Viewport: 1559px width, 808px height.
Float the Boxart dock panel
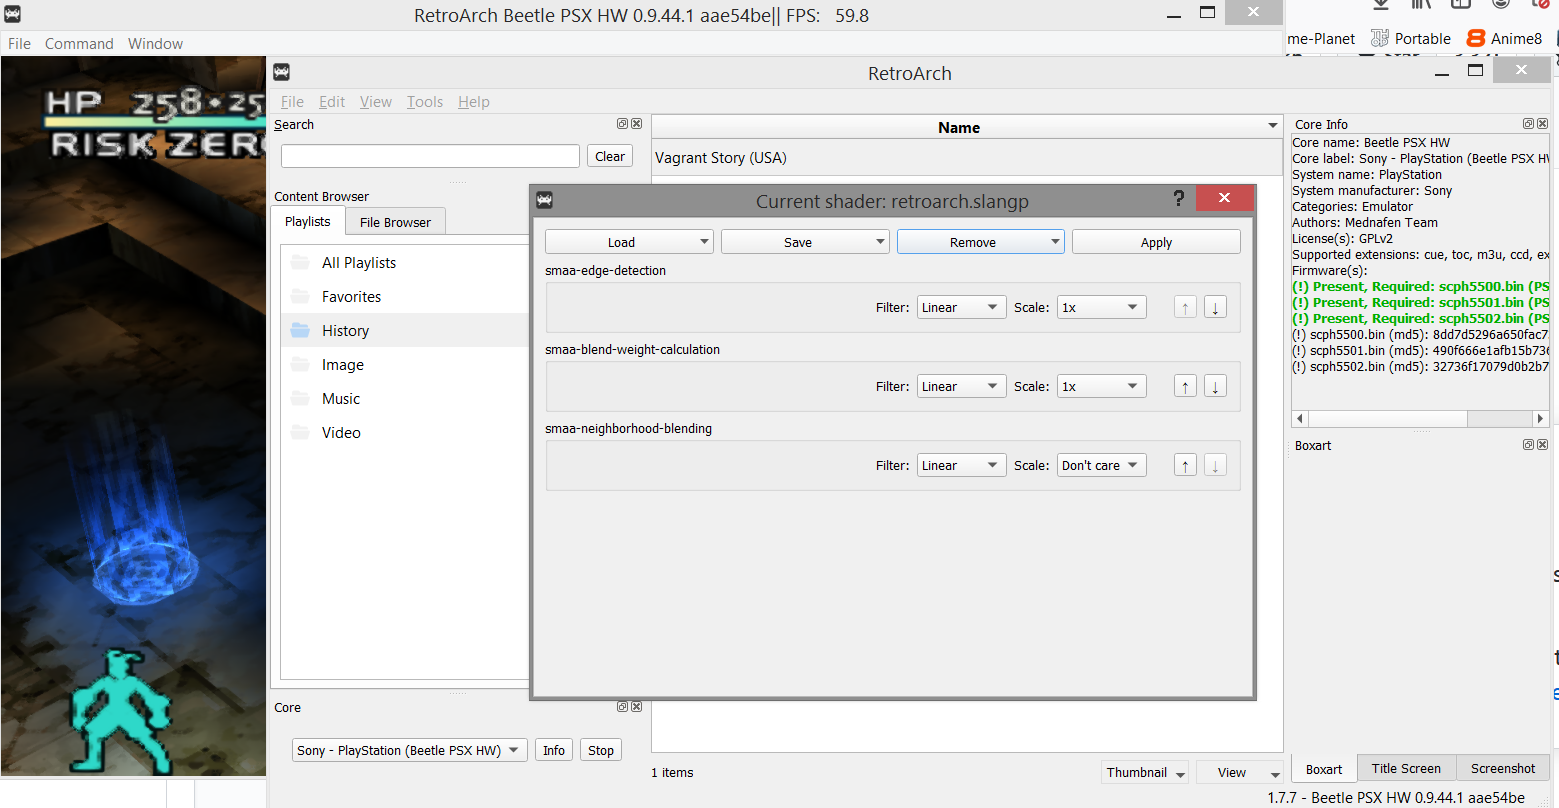tap(1528, 444)
